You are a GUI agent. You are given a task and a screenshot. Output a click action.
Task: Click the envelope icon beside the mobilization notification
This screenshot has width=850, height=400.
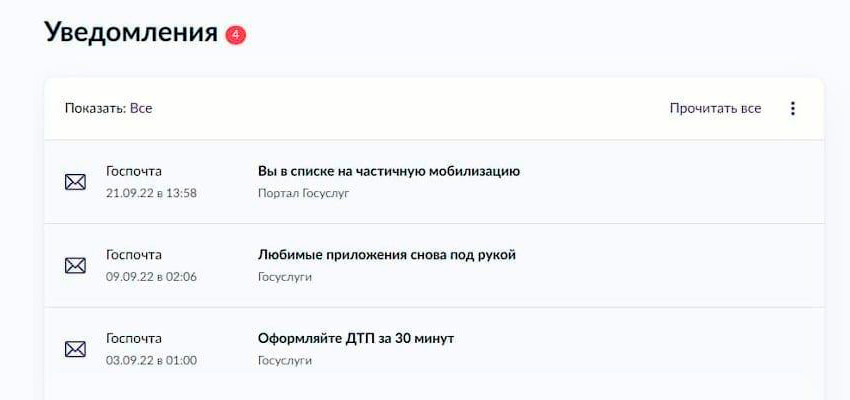click(75, 182)
